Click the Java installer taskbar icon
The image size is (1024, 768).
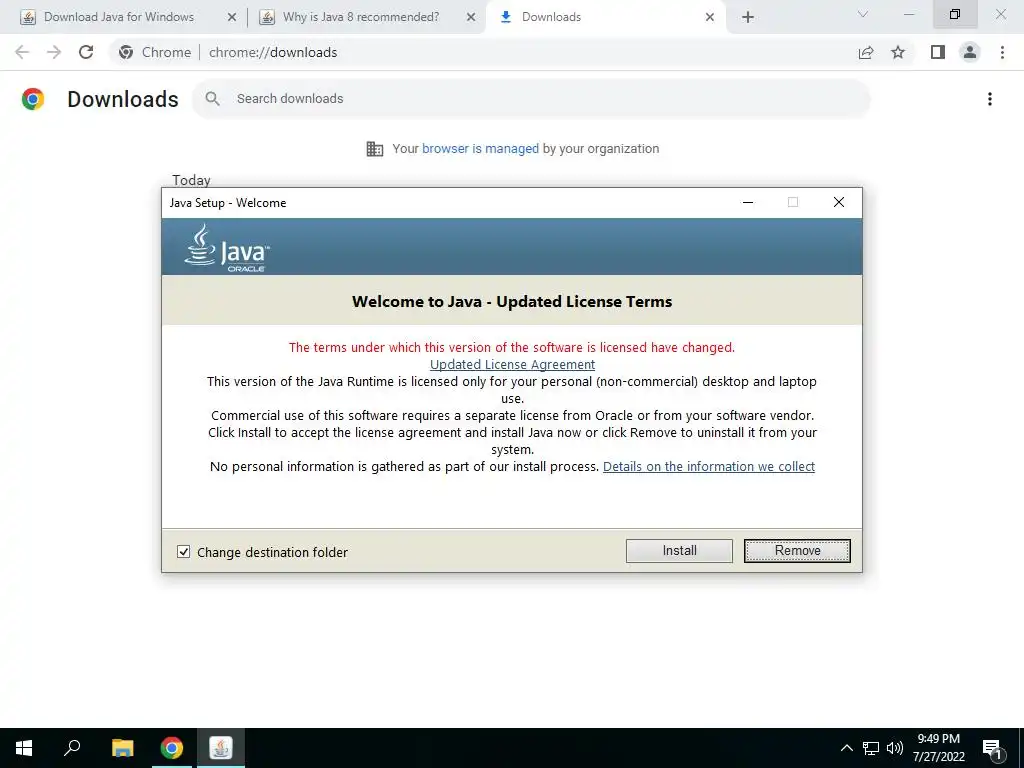coord(221,748)
